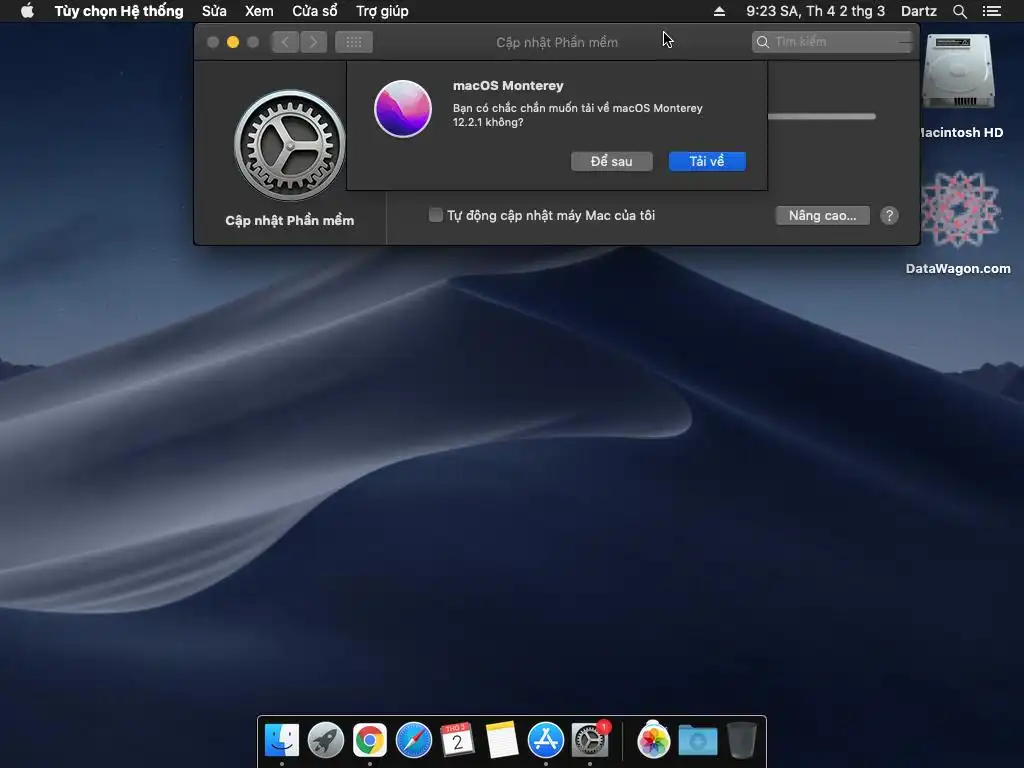
Task: Click the Tải về download button
Action: pos(707,161)
